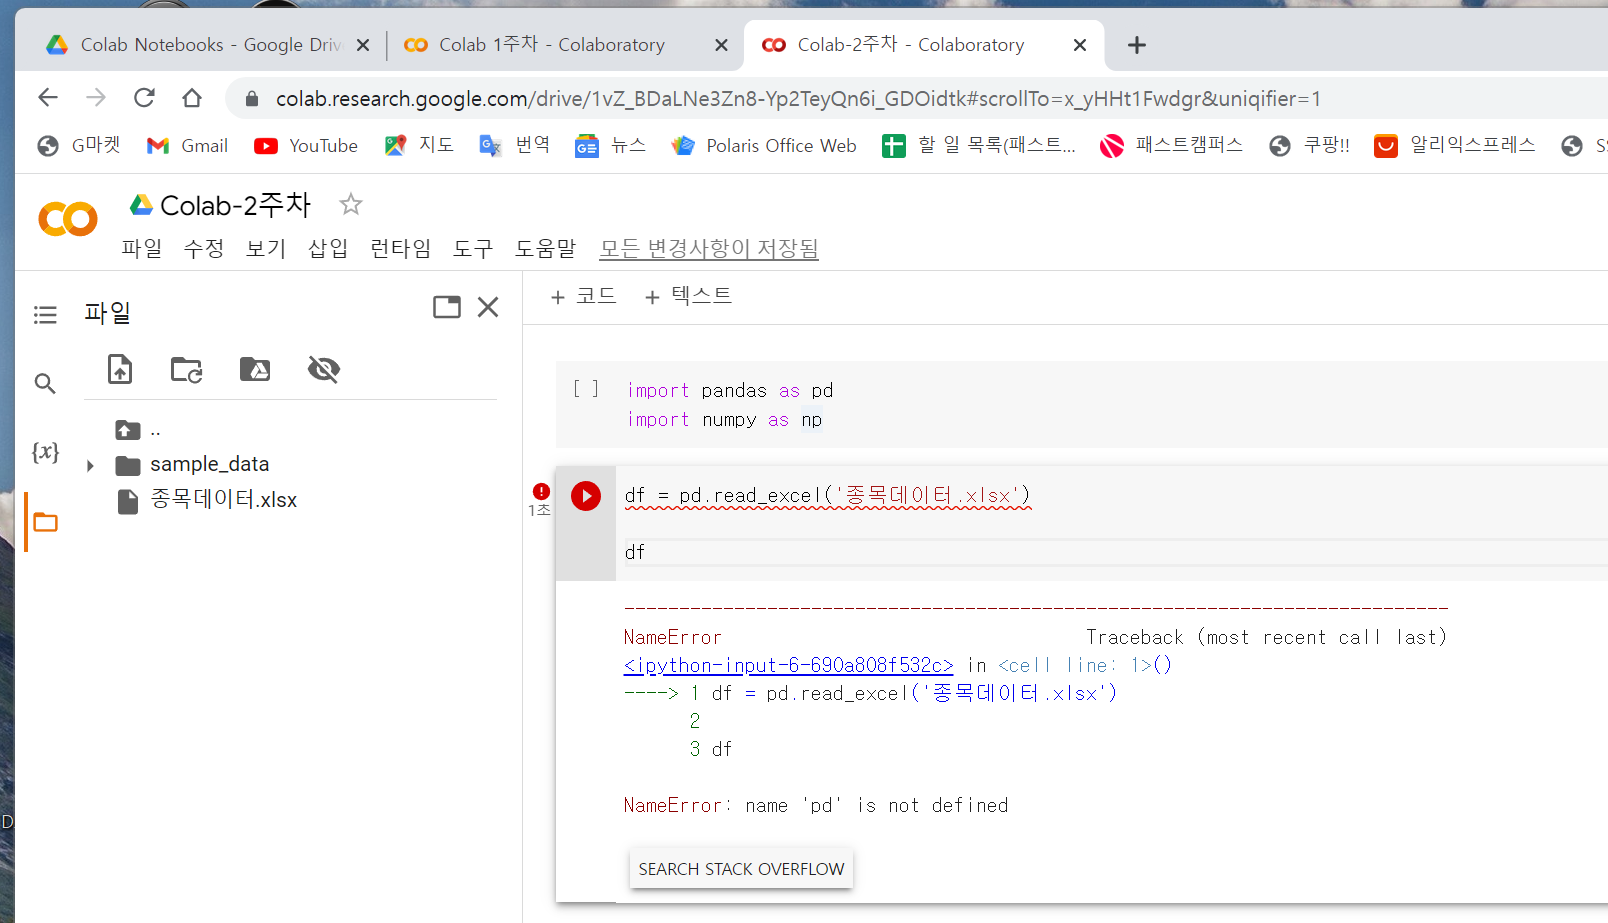Switch to Colab 1주차 tab
Image resolution: width=1608 pixels, height=923 pixels.
tap(551, 45)
